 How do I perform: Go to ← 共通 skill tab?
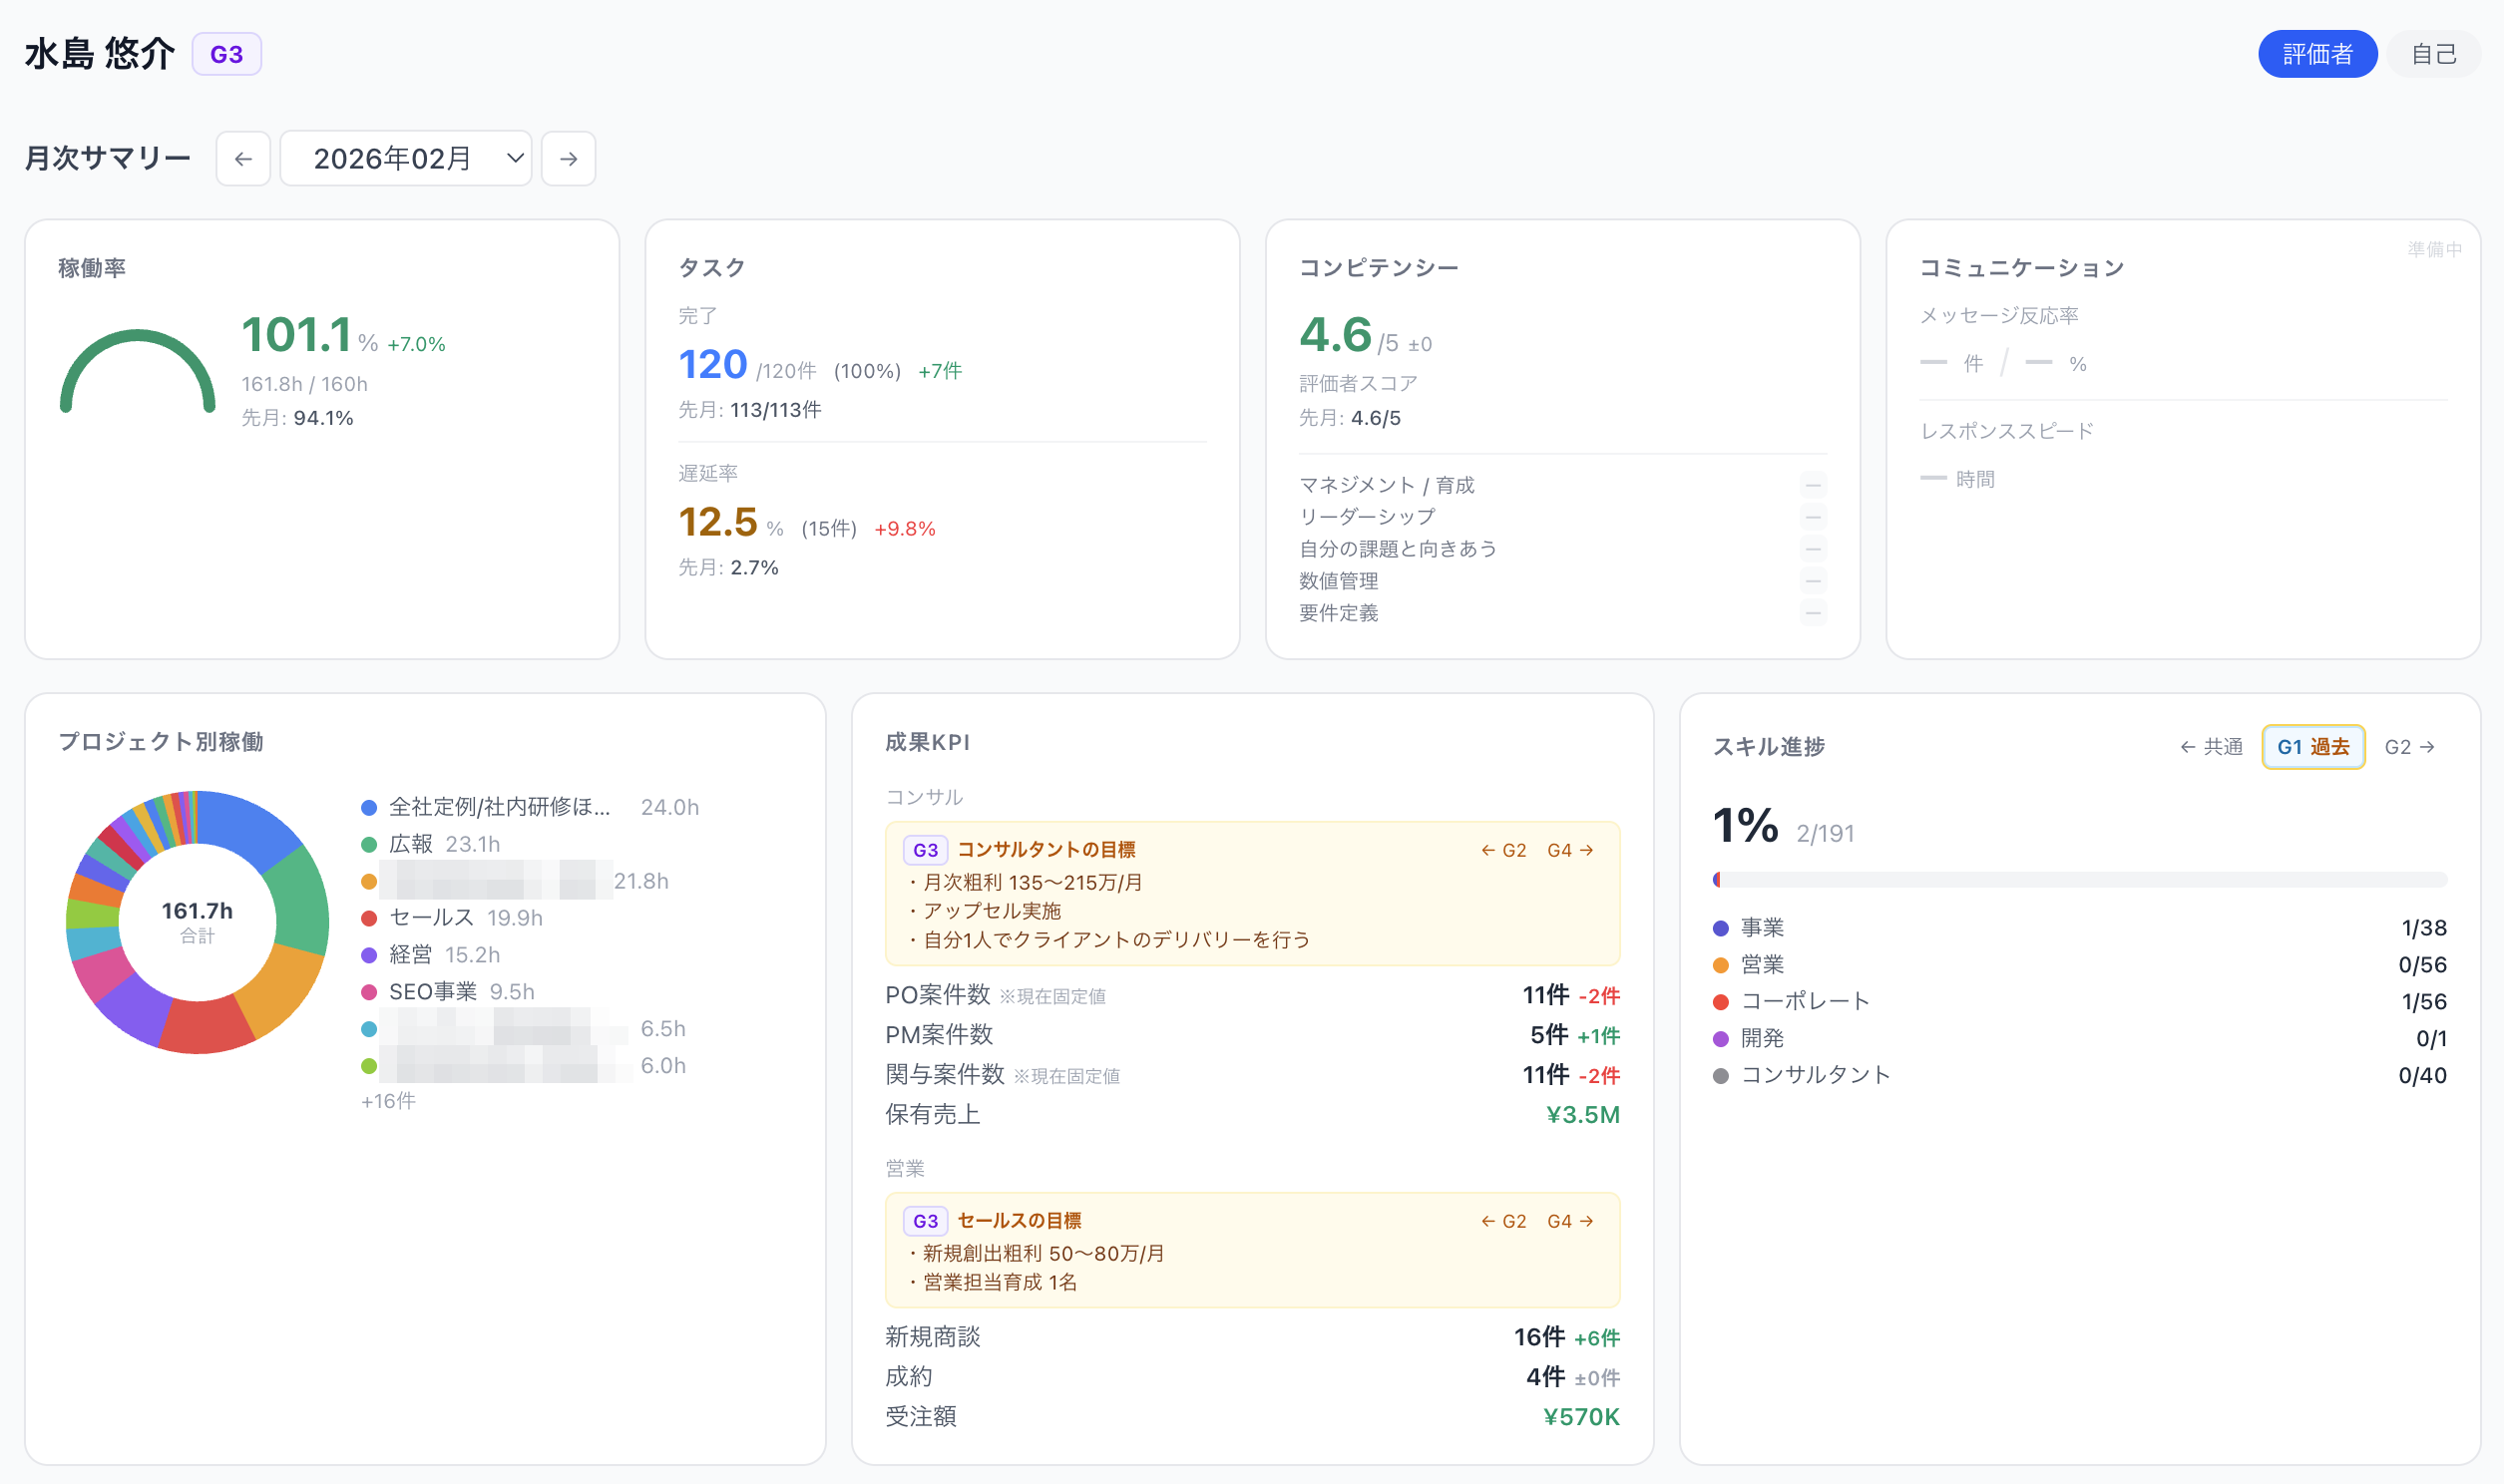coord(2211,747)
